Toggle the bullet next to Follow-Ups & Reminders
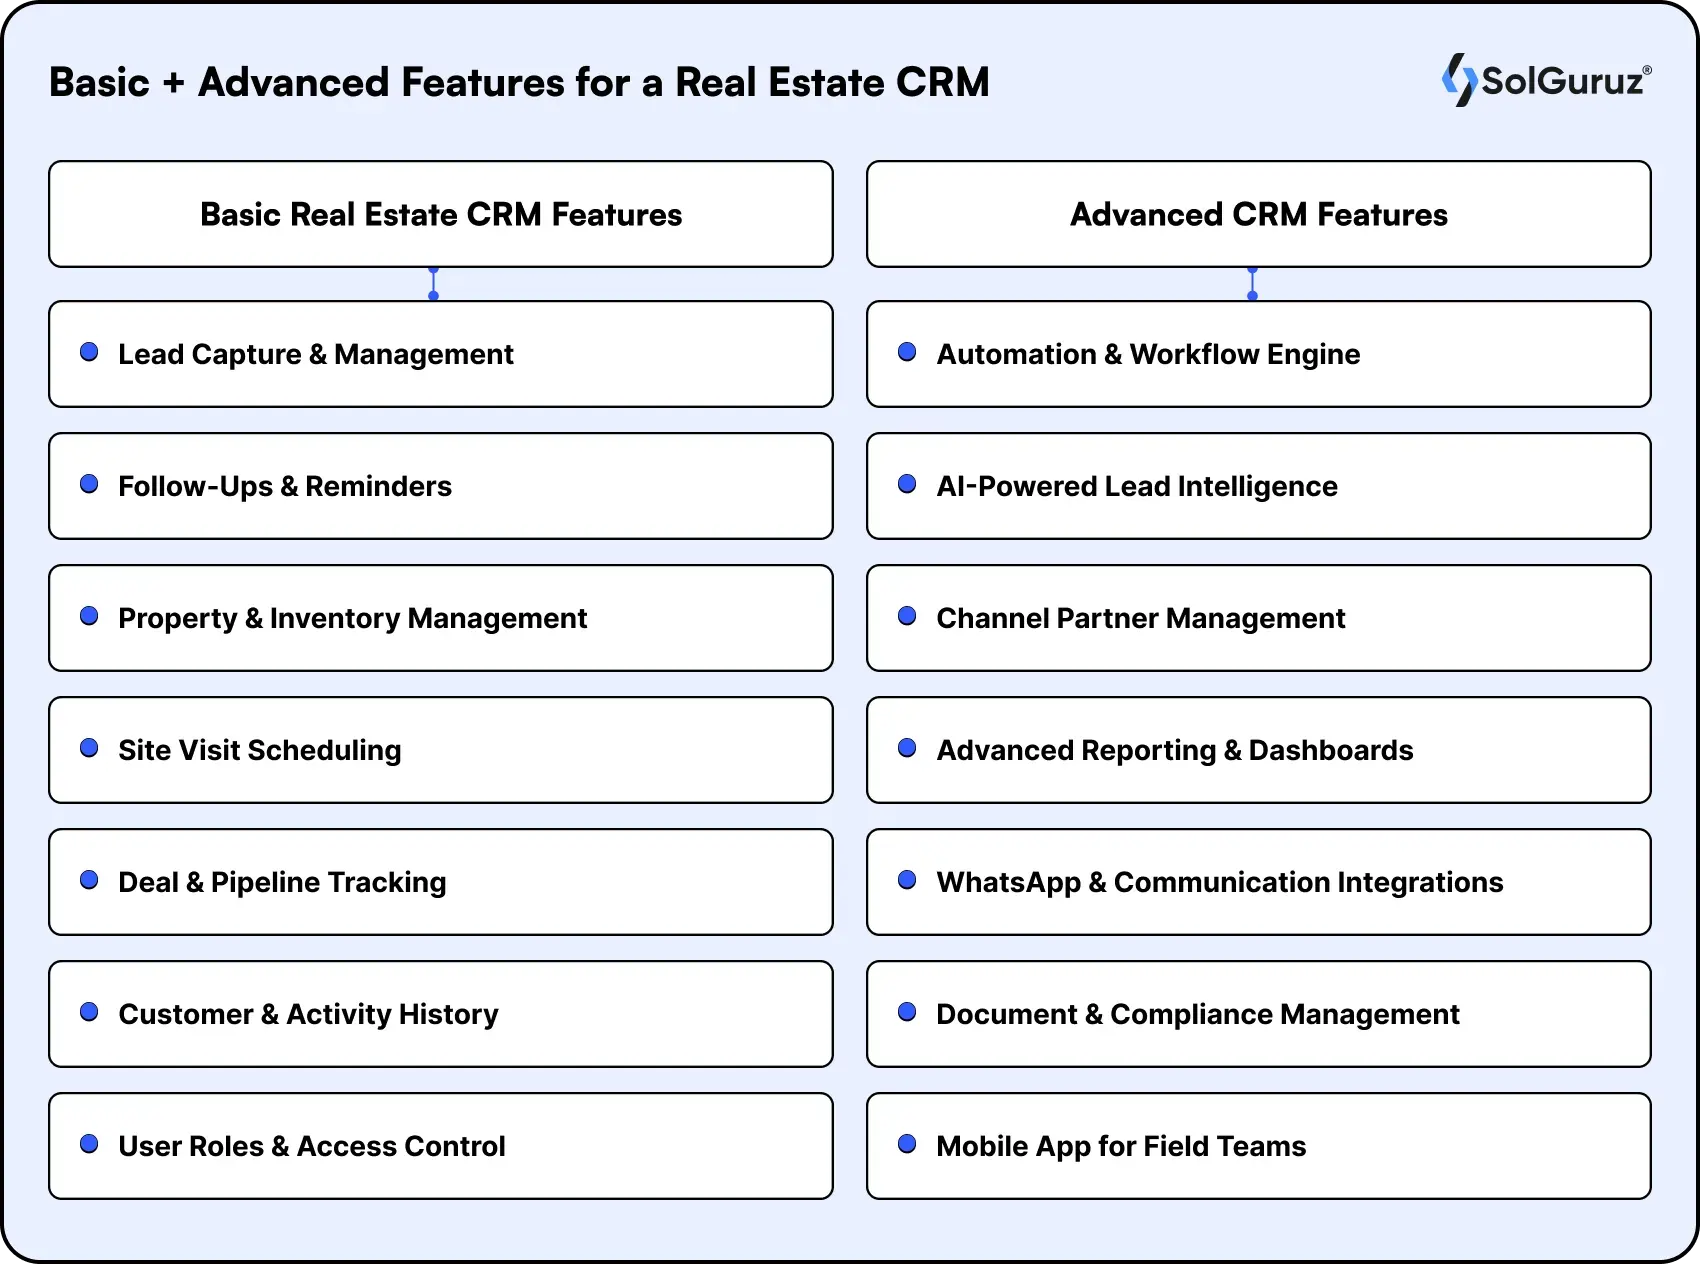 pos(90,483)
